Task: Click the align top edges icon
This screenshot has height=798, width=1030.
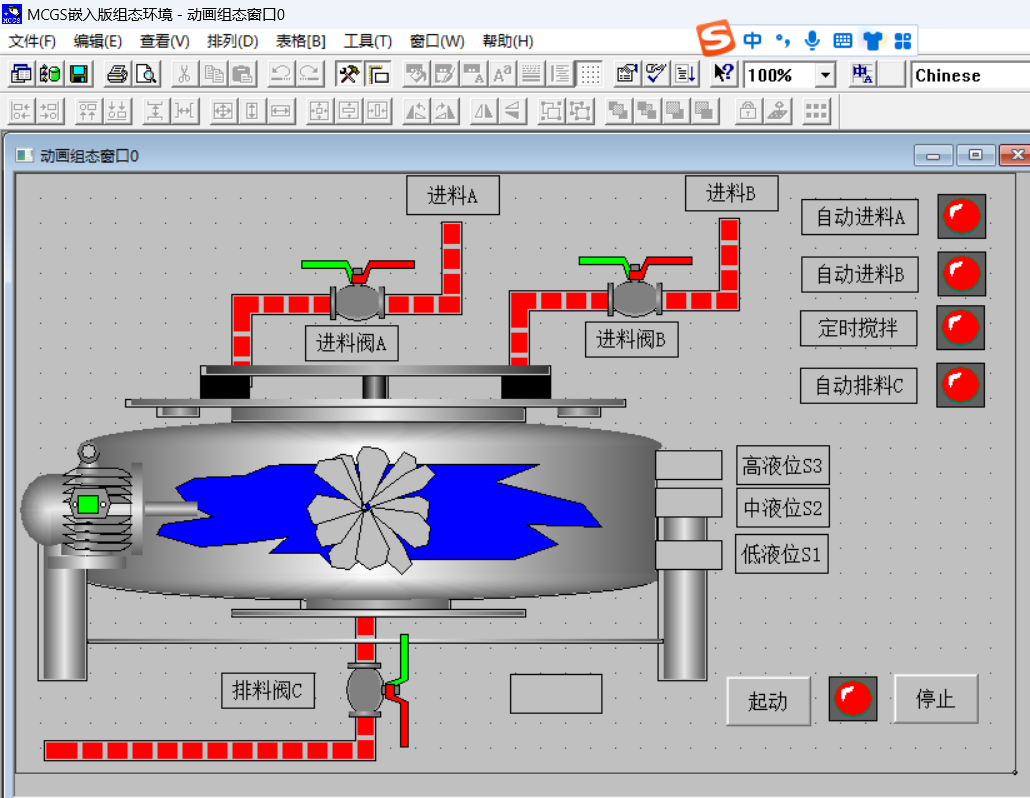Action: pos(88,111)
